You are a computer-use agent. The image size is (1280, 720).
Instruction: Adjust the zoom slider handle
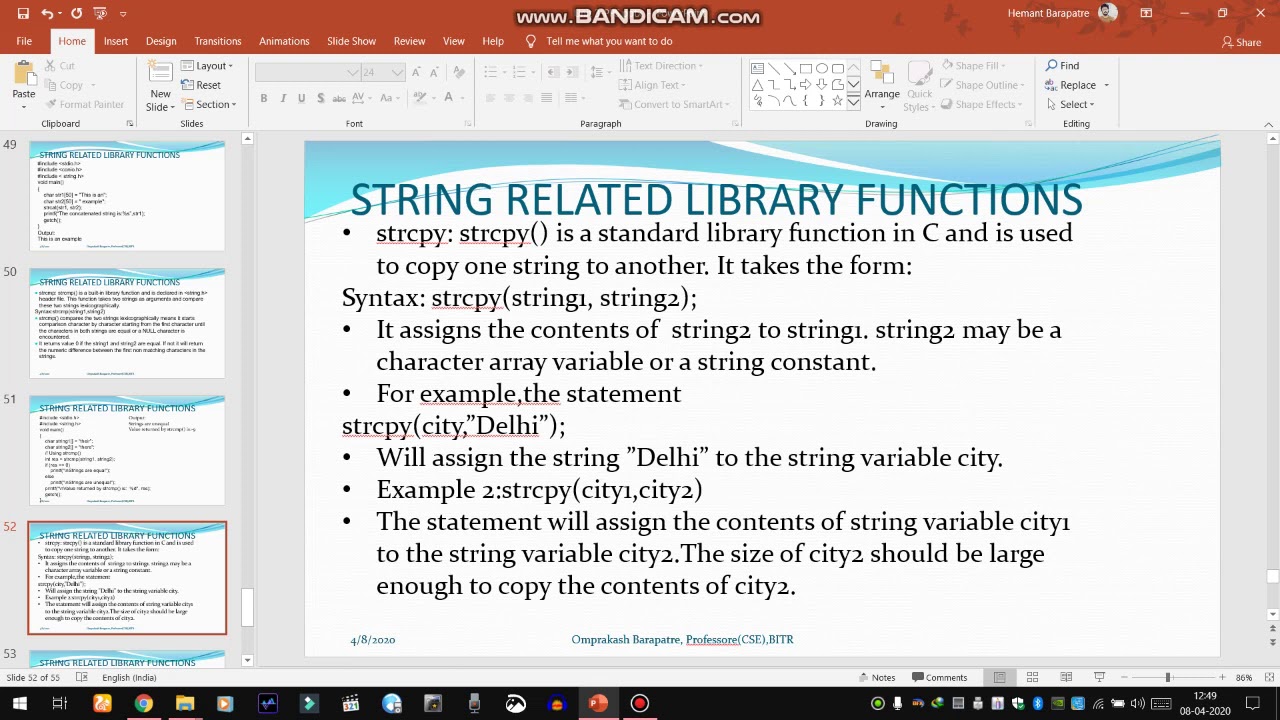[x=1167, y=677]
